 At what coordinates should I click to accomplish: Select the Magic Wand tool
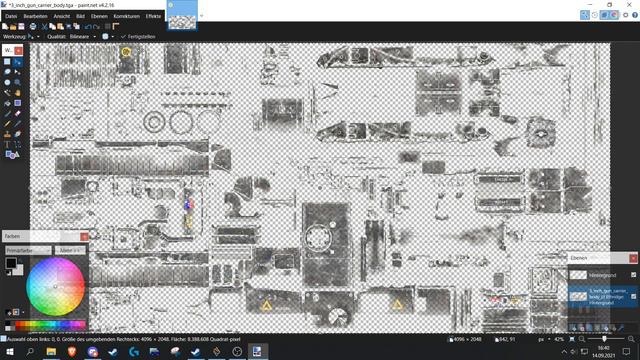pyautogui.click(x=7, y=93)
